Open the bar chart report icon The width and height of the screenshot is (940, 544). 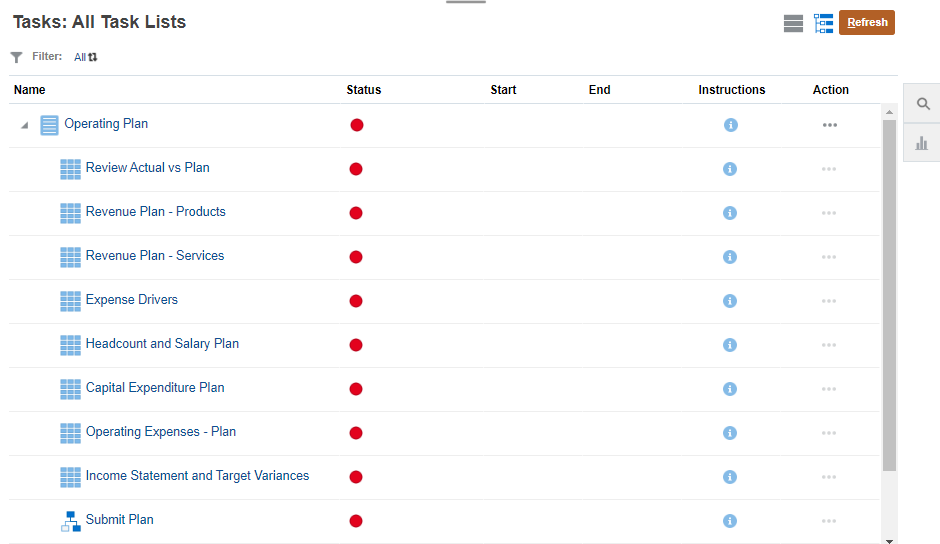pyautogui.click(x=922, y=144)
